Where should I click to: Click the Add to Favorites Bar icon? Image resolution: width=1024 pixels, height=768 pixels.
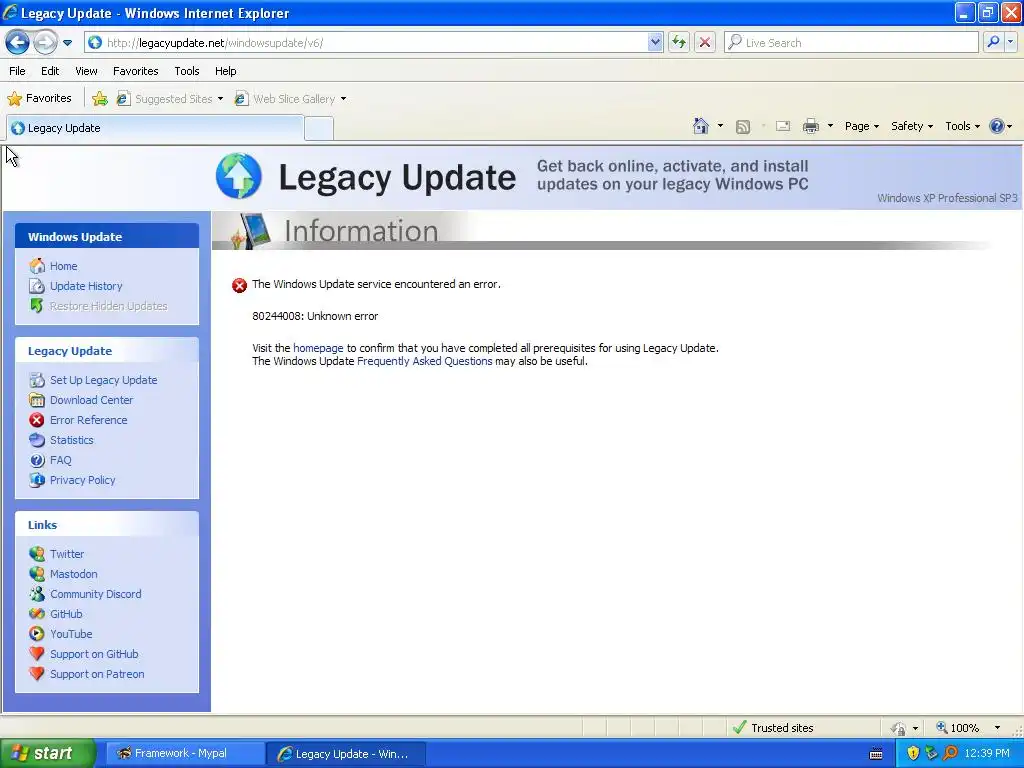point(100,99)
